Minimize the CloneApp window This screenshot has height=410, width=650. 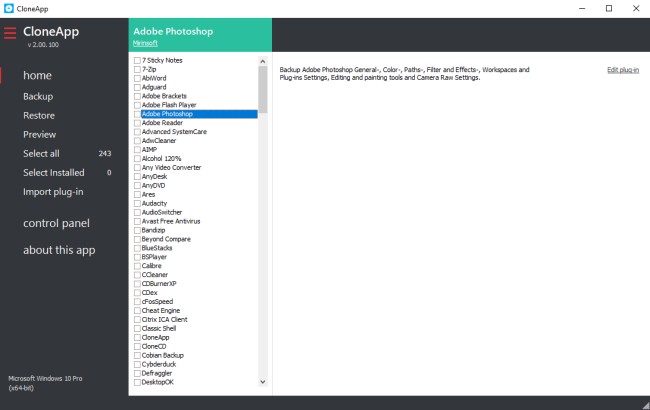(582, 8)
